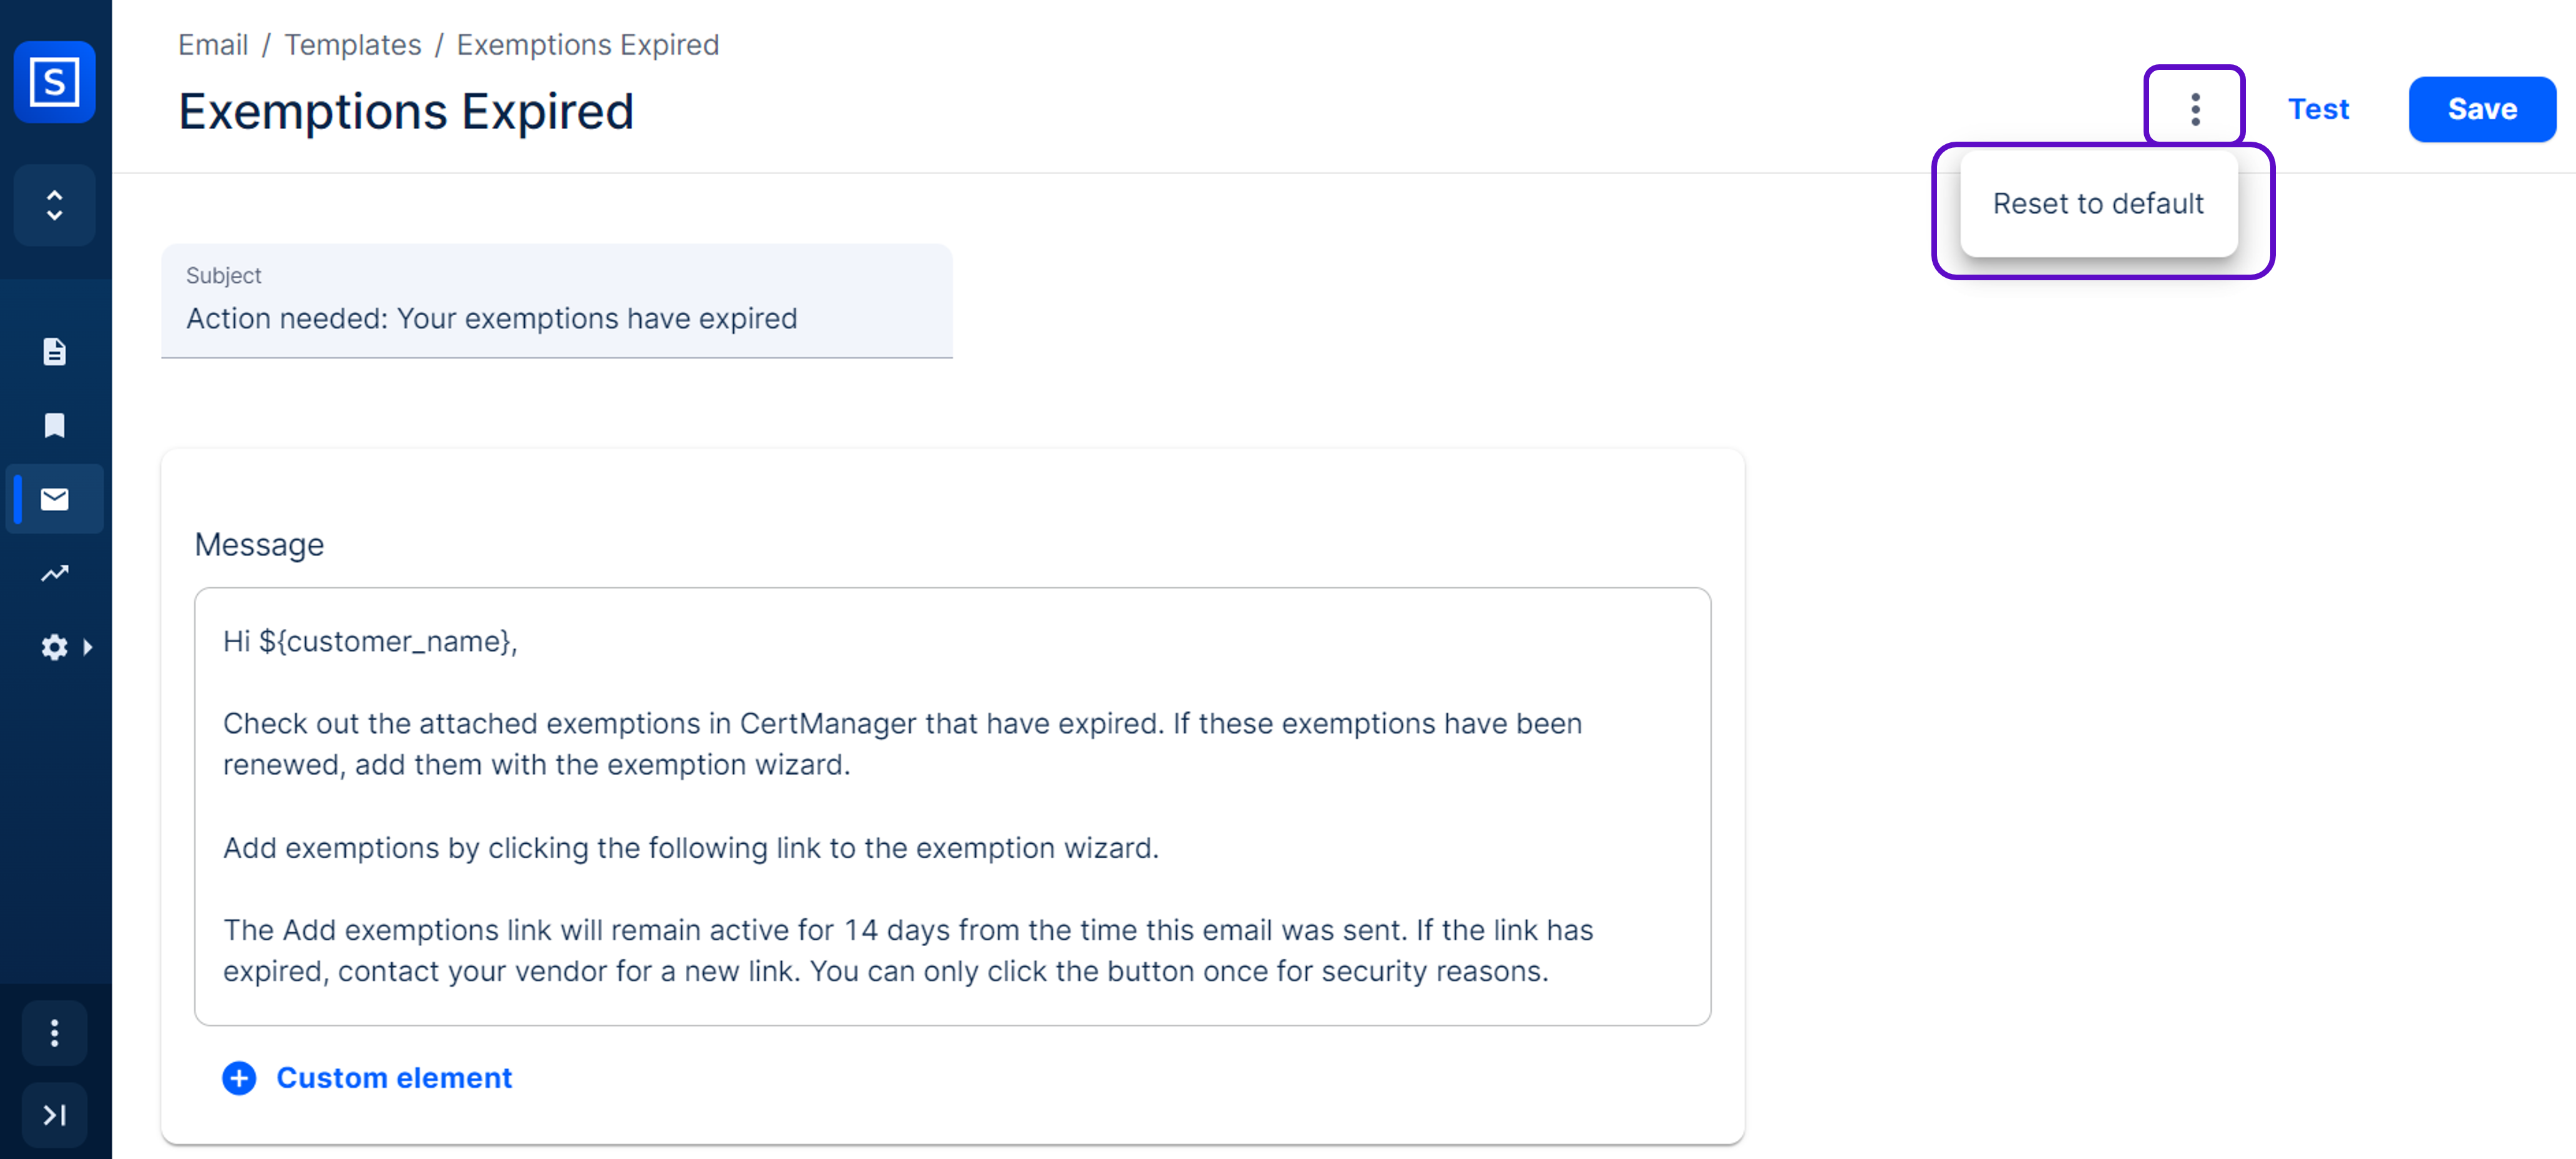Open the trending analytics sidebar icon
This screenshot has width=2576, height=1159.
click(54, 573)
